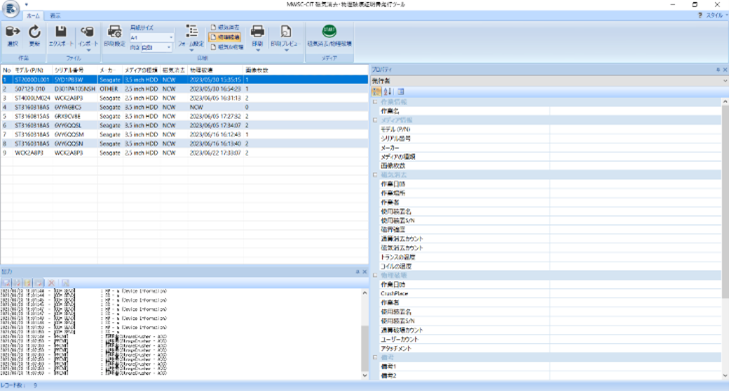Image resolution: width=729 pixels, height=391 pixels.
Task: Select row 7 with serial 6VY6QQSM
Action: (184, 134)
